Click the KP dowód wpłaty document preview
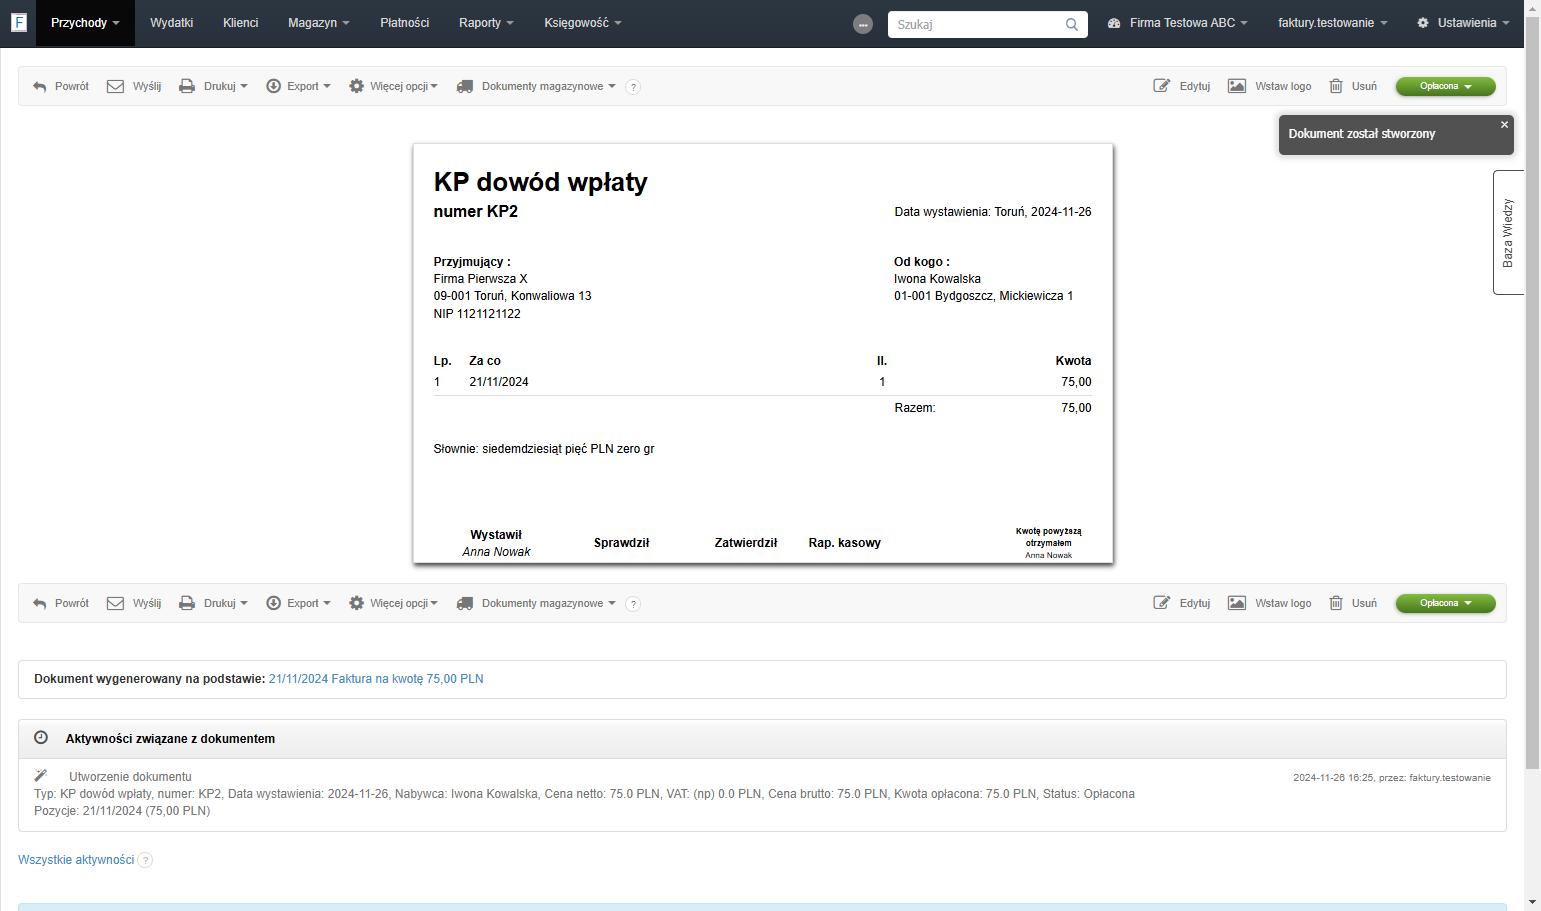 [x=763, y=354]
